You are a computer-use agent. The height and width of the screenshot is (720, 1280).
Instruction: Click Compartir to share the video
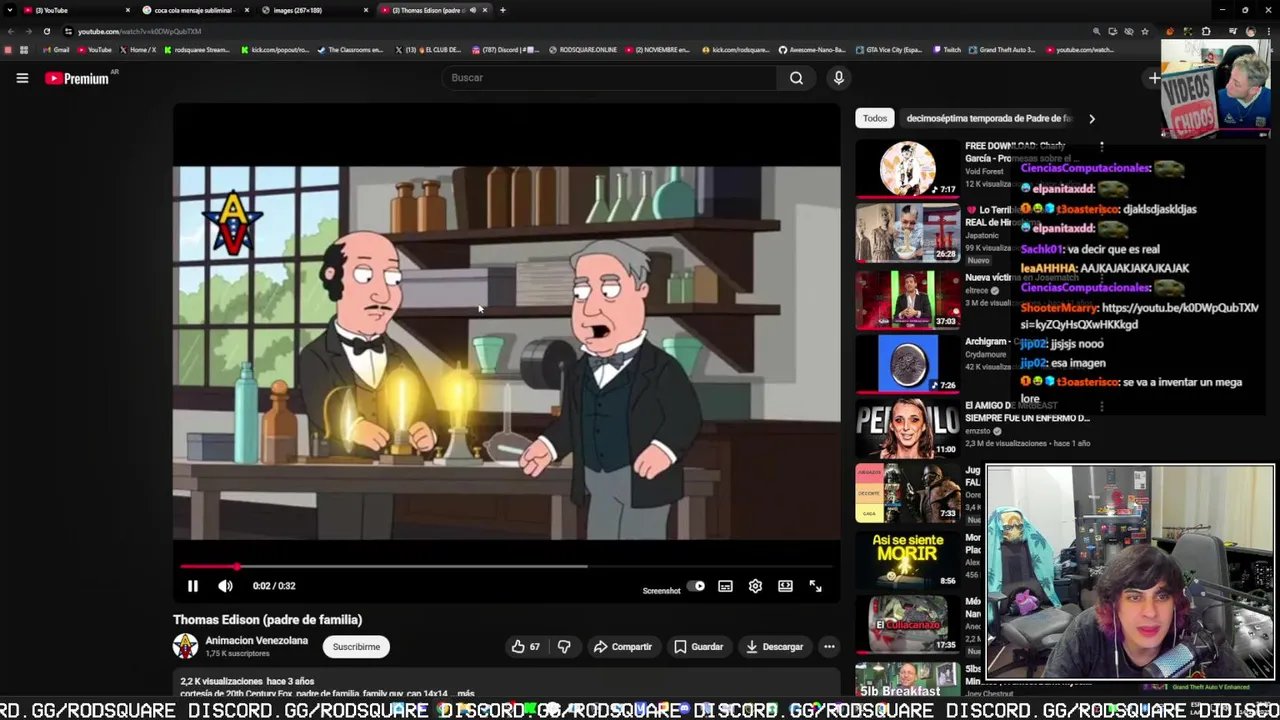coord(622,647)
